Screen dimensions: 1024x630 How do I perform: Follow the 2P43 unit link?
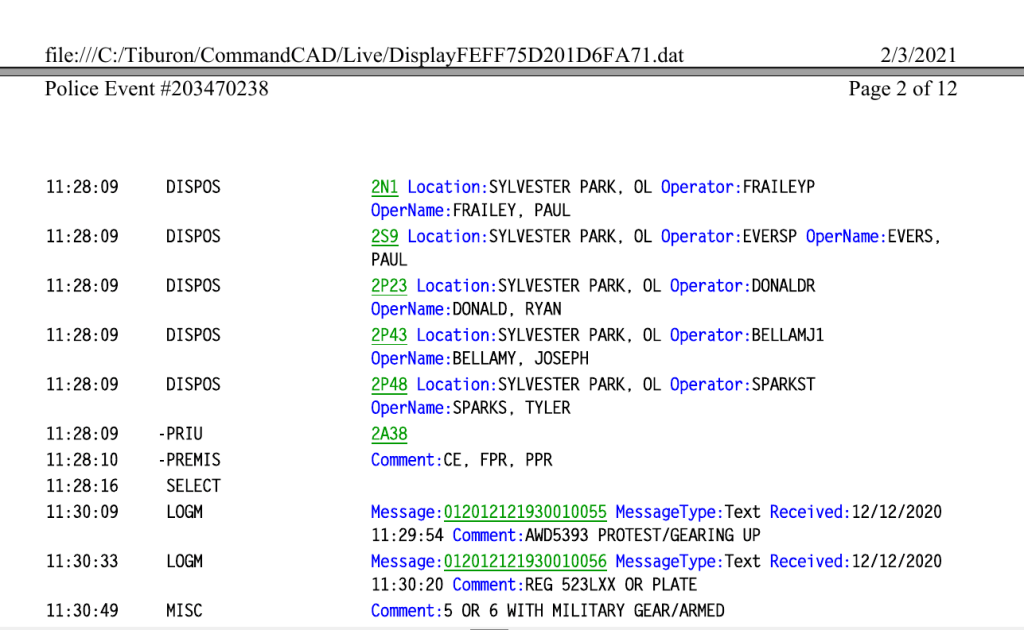click(389, 335)
